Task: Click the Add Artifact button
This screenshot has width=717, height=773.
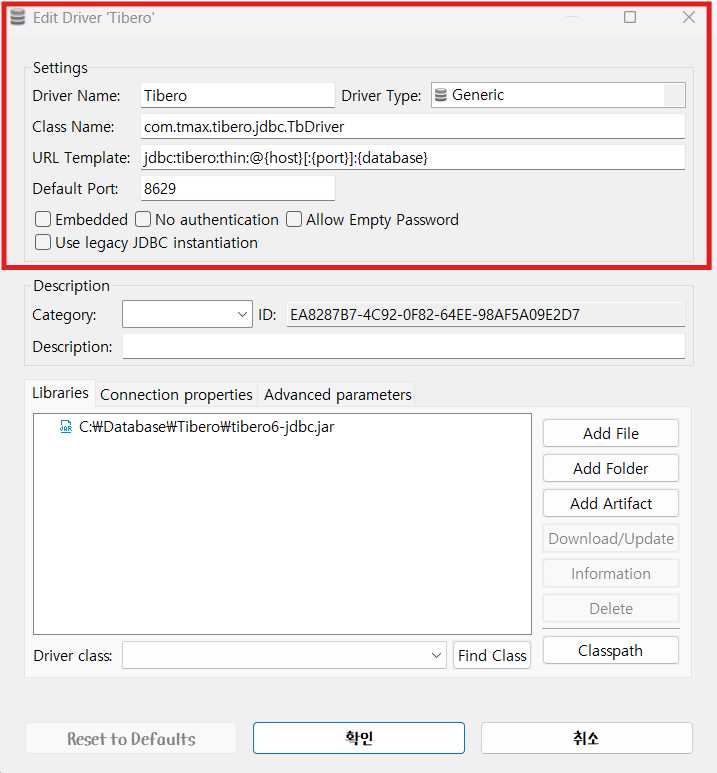Action: point(610,503)
